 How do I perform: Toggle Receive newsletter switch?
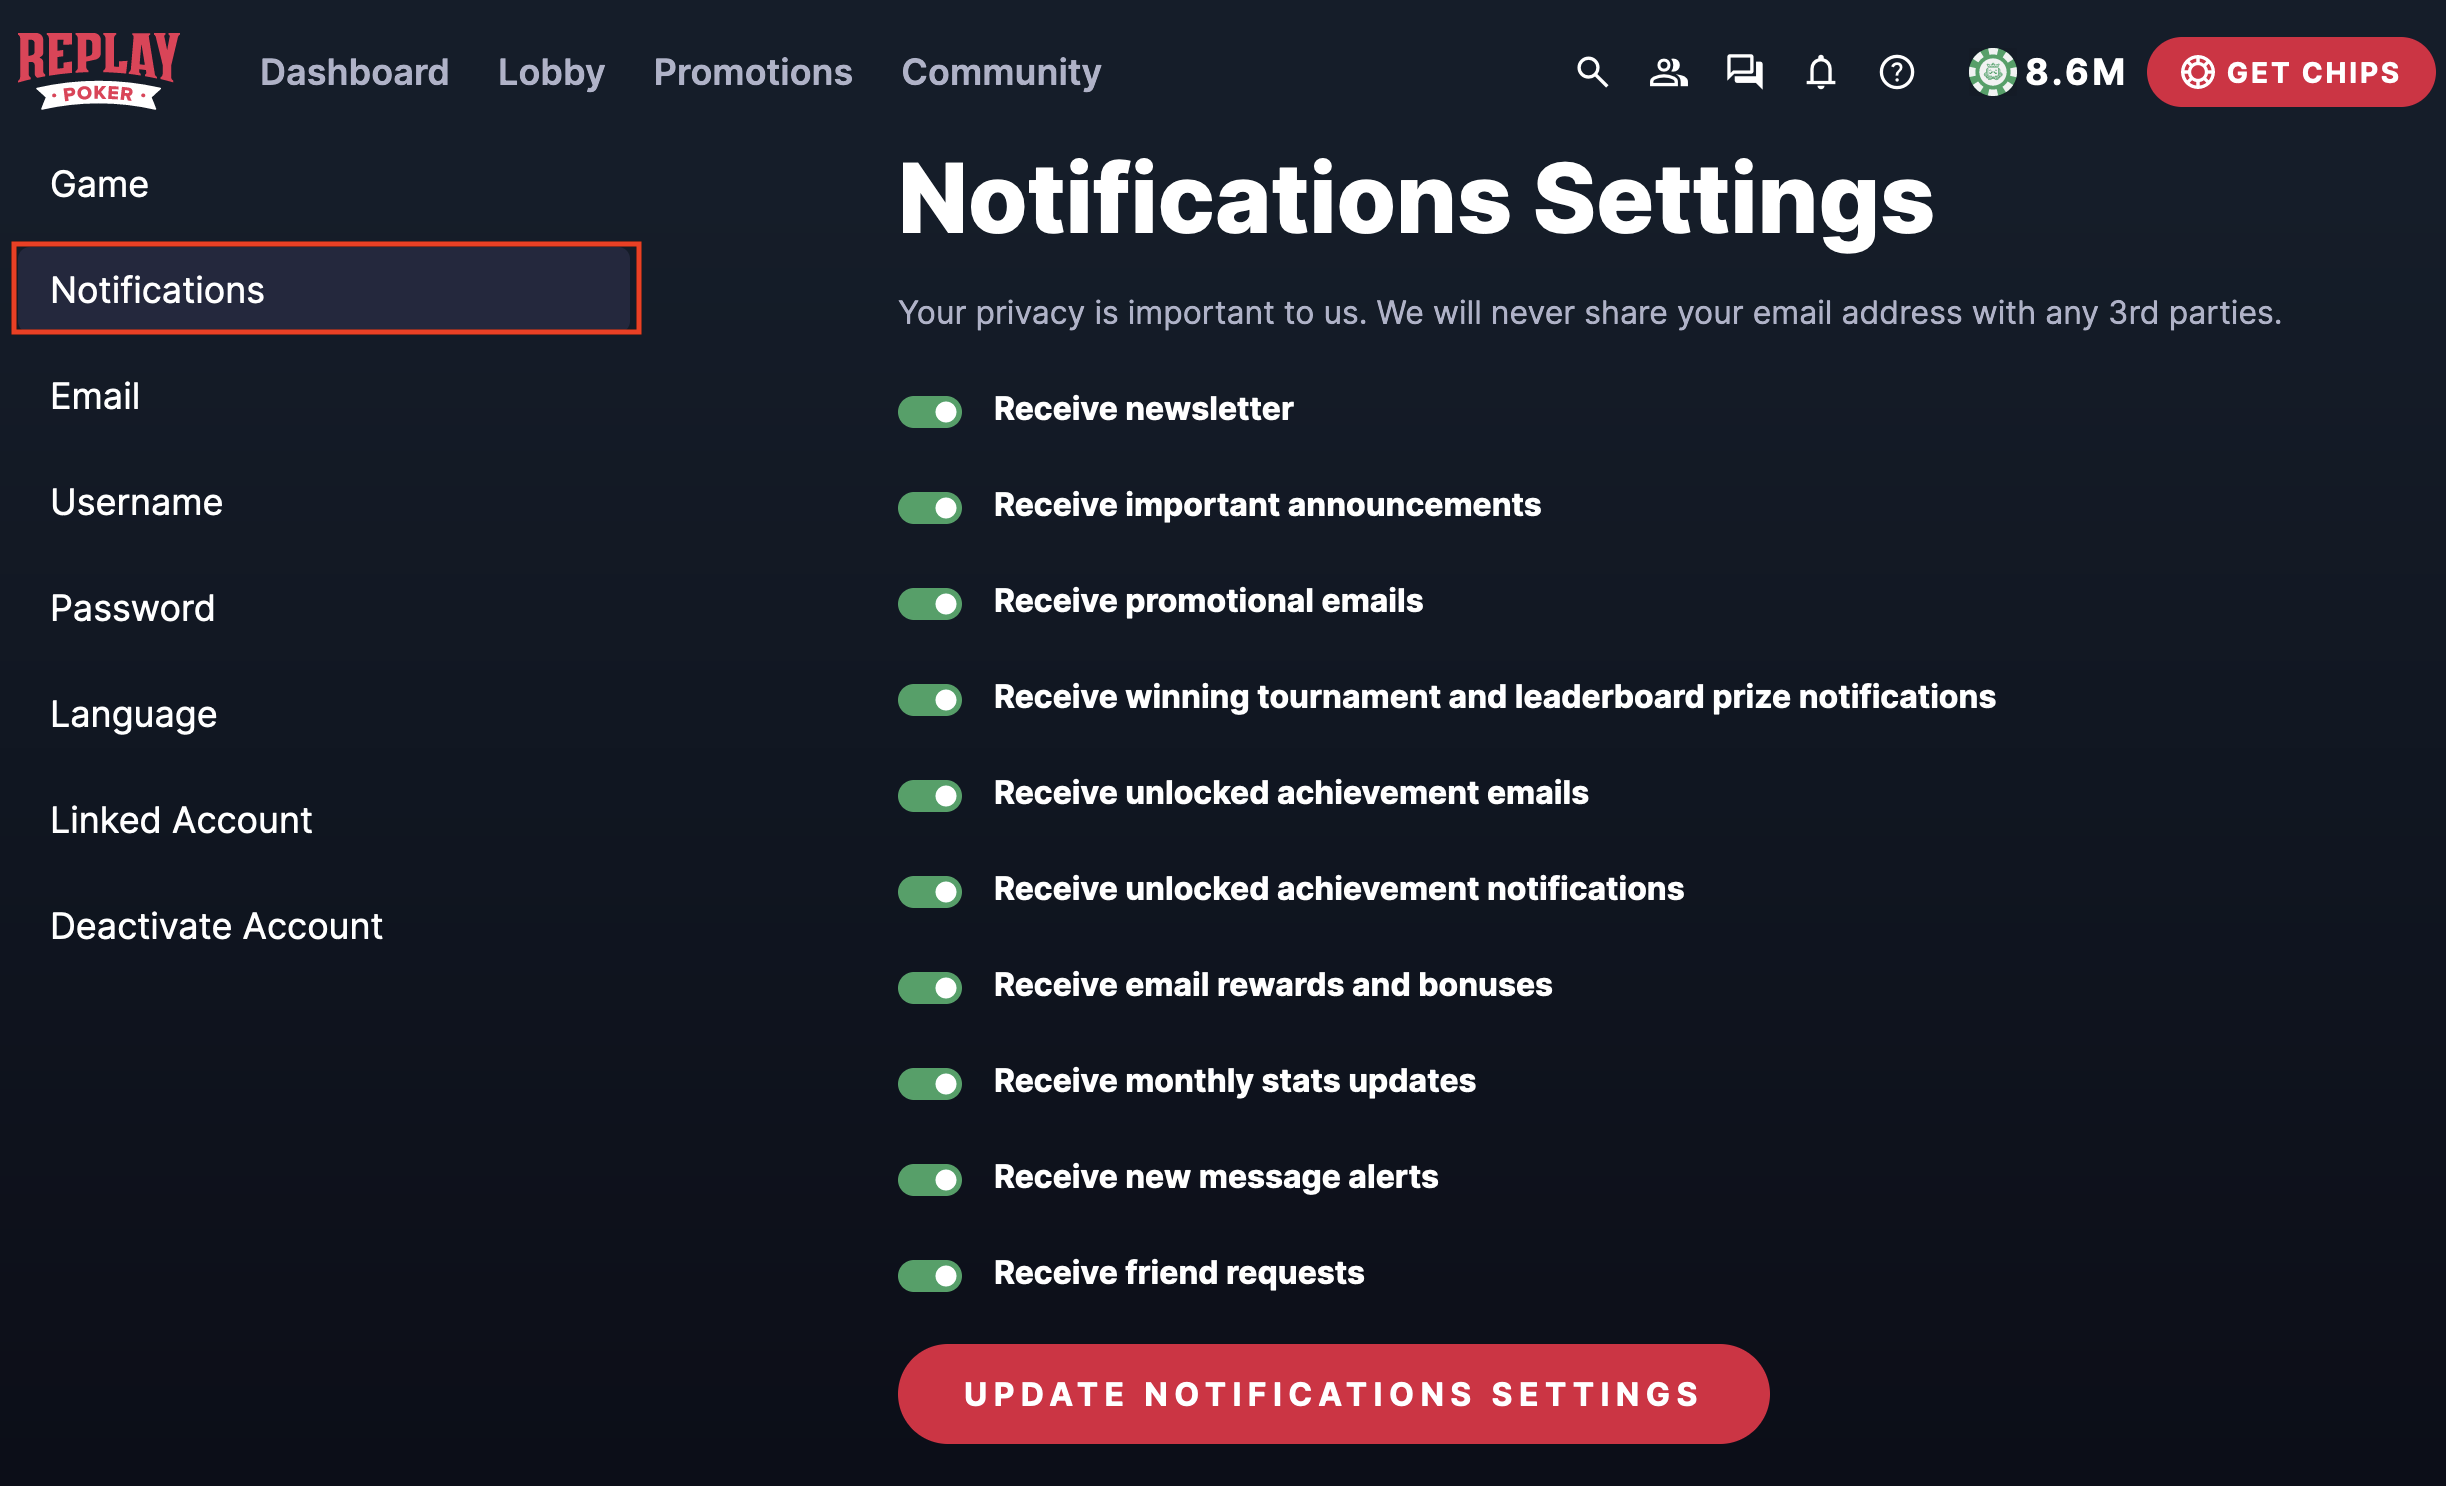[x=930, y=411]
